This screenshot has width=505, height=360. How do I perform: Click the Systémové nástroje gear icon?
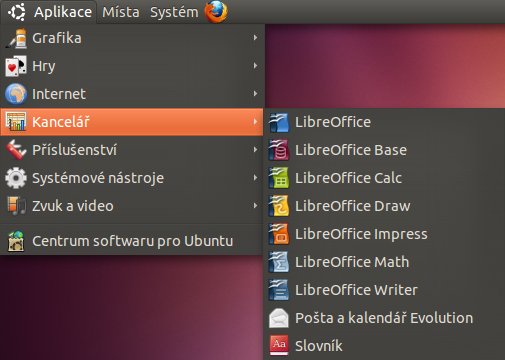[16, 178]
